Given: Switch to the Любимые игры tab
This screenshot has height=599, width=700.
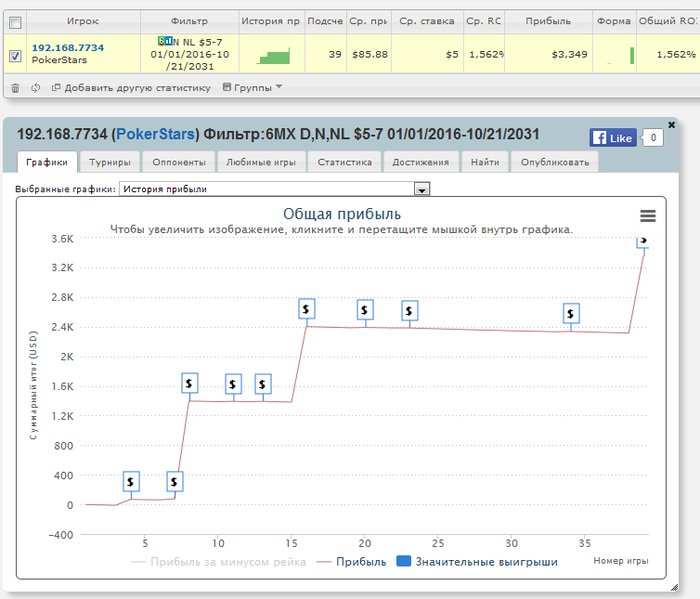Looking at the screenshot, I should [x=261, y=162].
